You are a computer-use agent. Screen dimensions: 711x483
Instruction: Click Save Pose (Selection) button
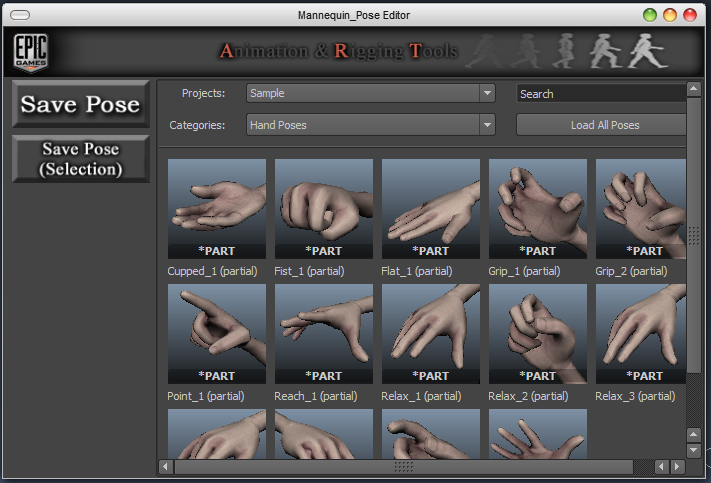(81, 159)
